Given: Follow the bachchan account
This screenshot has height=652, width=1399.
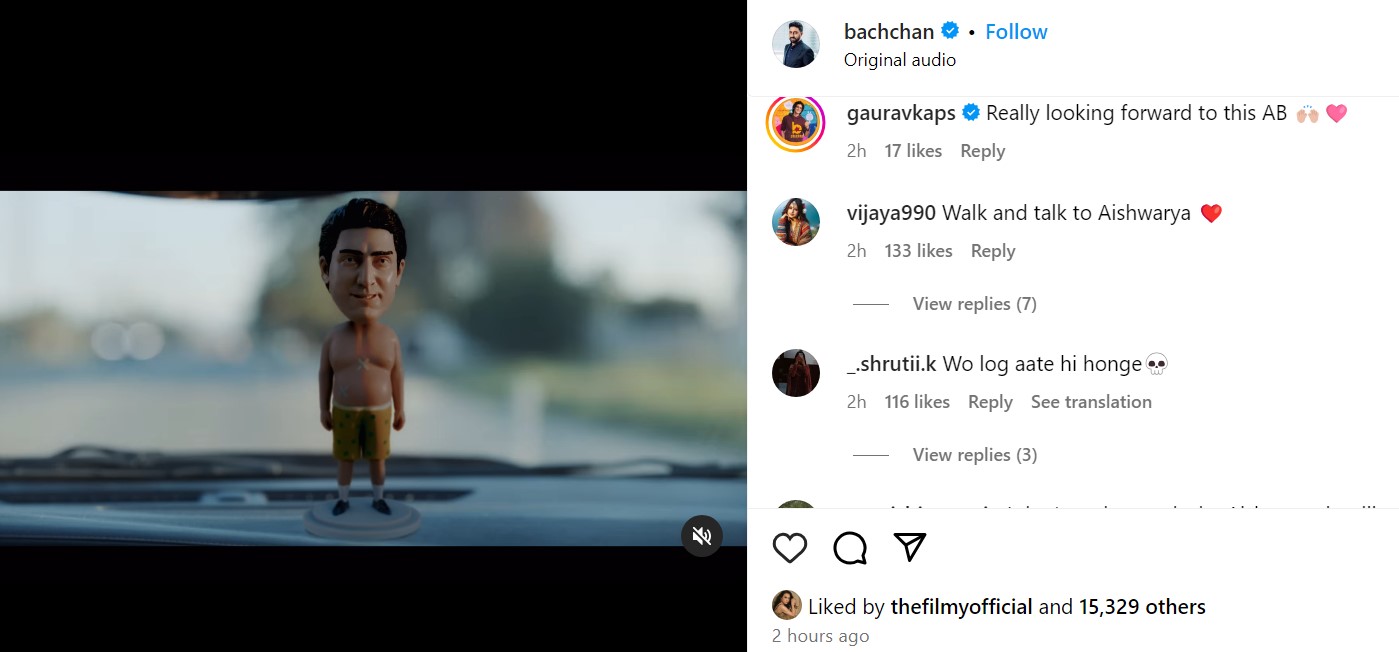Looking at the screenshot, I should point(1016,31).
